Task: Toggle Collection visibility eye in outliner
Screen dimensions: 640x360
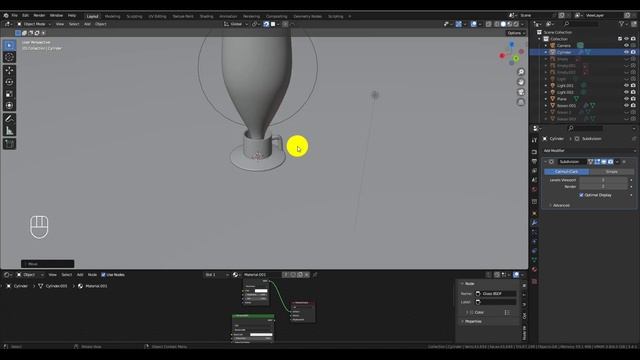Action: 626,39
